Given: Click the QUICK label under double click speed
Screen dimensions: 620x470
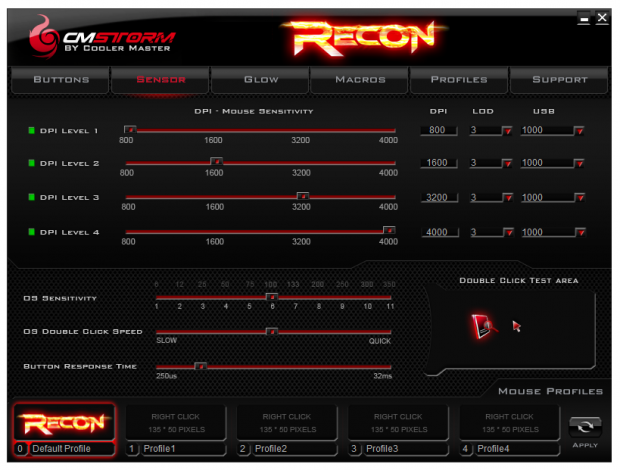Looking at the screenshot, I should (x=380, y=341).
